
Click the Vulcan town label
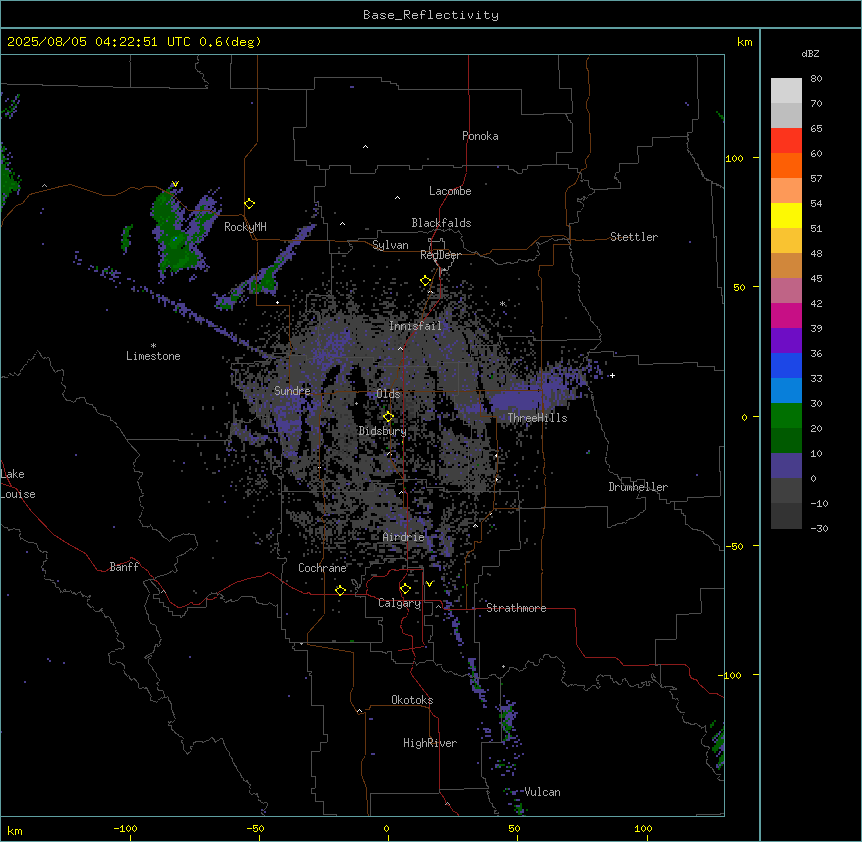[x=543, y=792]
